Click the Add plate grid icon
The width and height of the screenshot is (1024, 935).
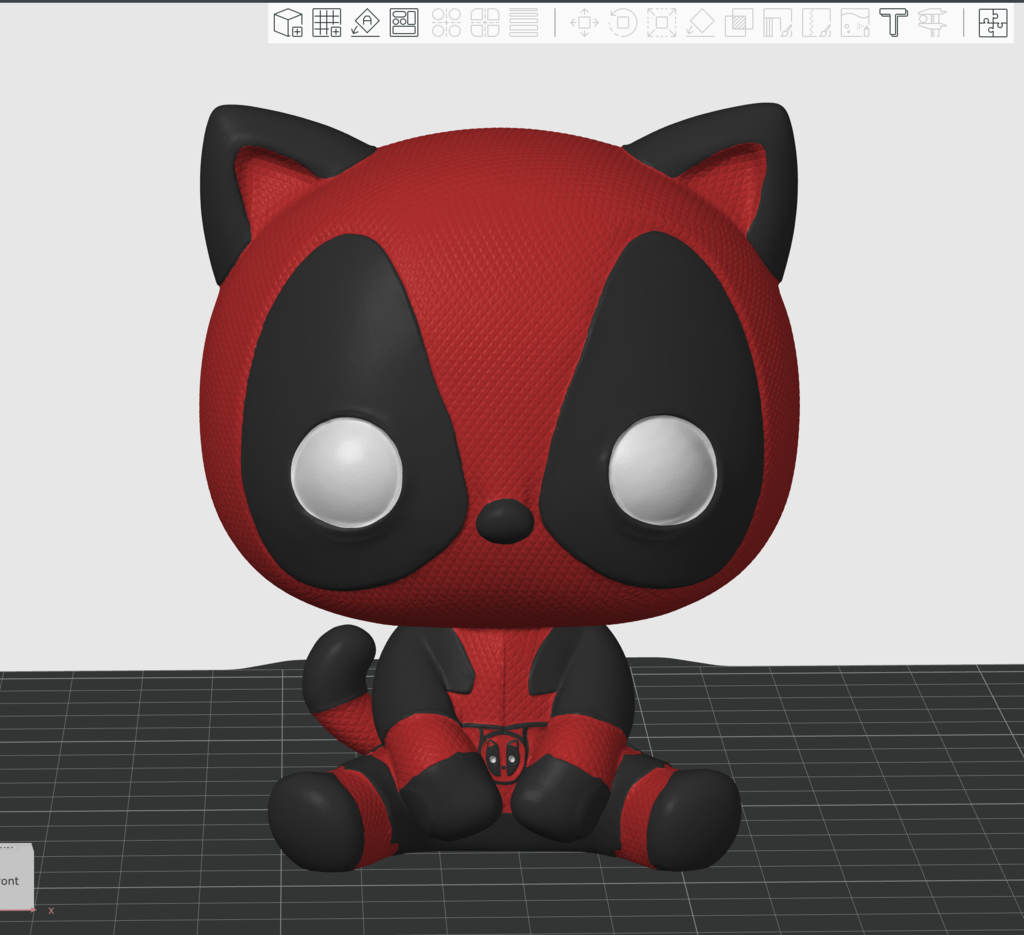(327, 23)
